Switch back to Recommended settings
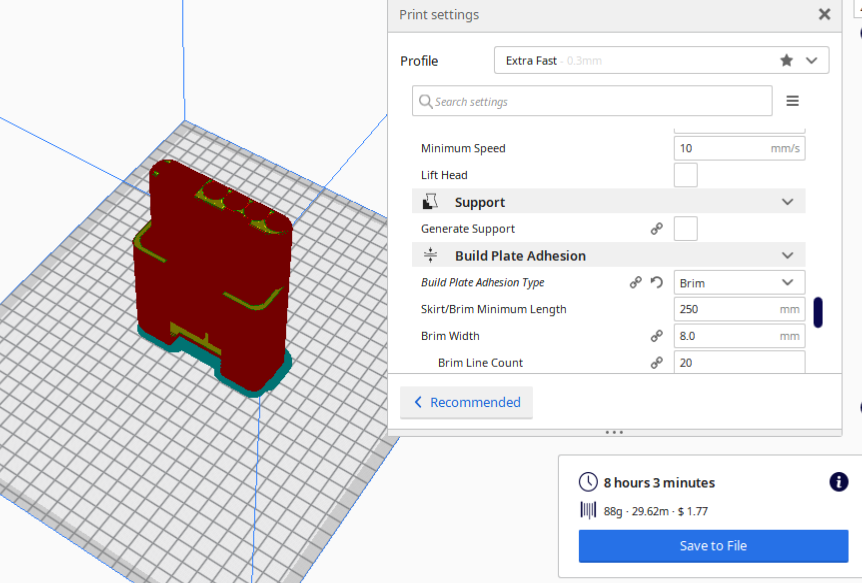The height and width of the screenshot is (583, 862). tap(466, 402)
